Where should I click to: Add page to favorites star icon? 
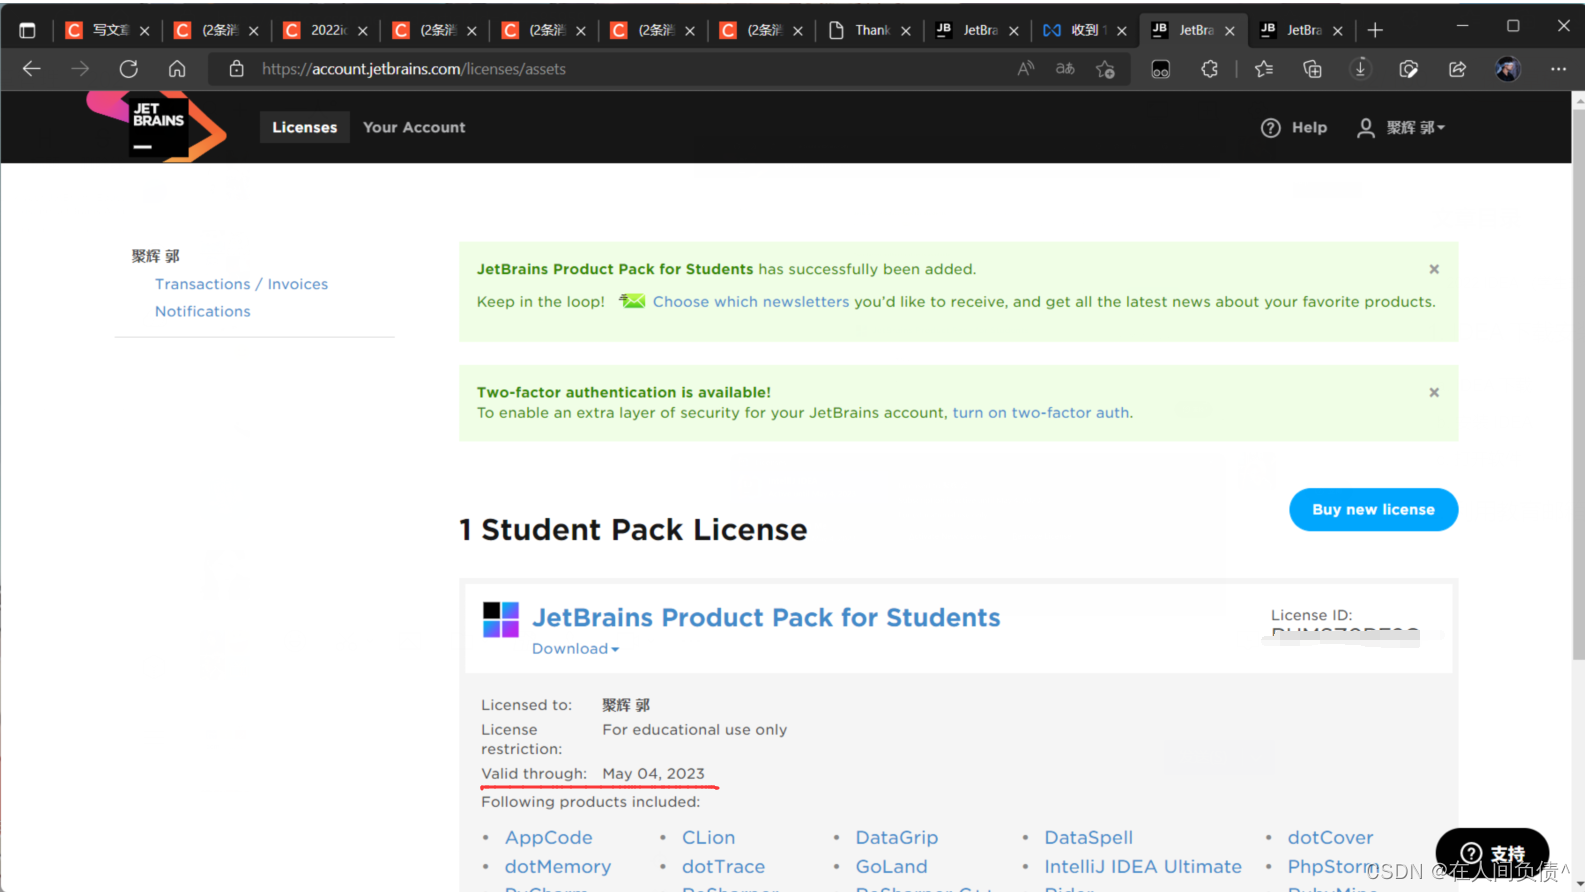(x=1105, y=69)
